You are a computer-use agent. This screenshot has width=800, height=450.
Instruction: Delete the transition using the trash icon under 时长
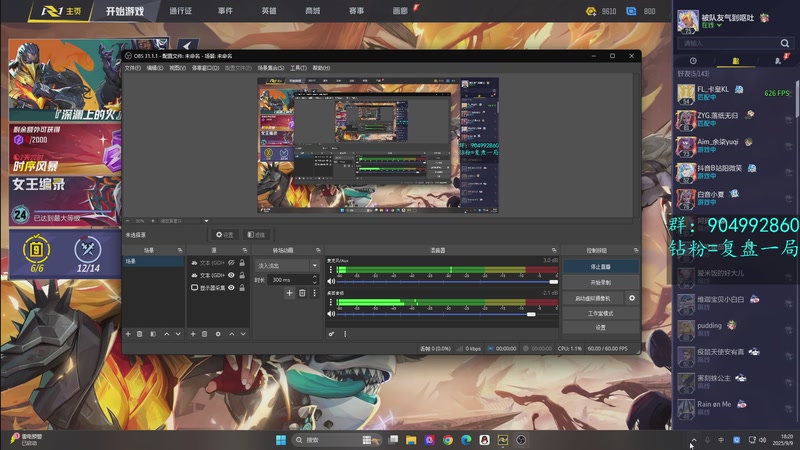coord(302,293)
